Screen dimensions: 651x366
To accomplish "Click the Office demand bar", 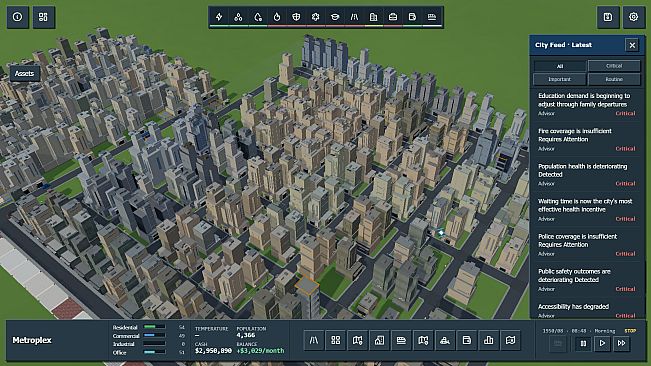I will point(154,352).
